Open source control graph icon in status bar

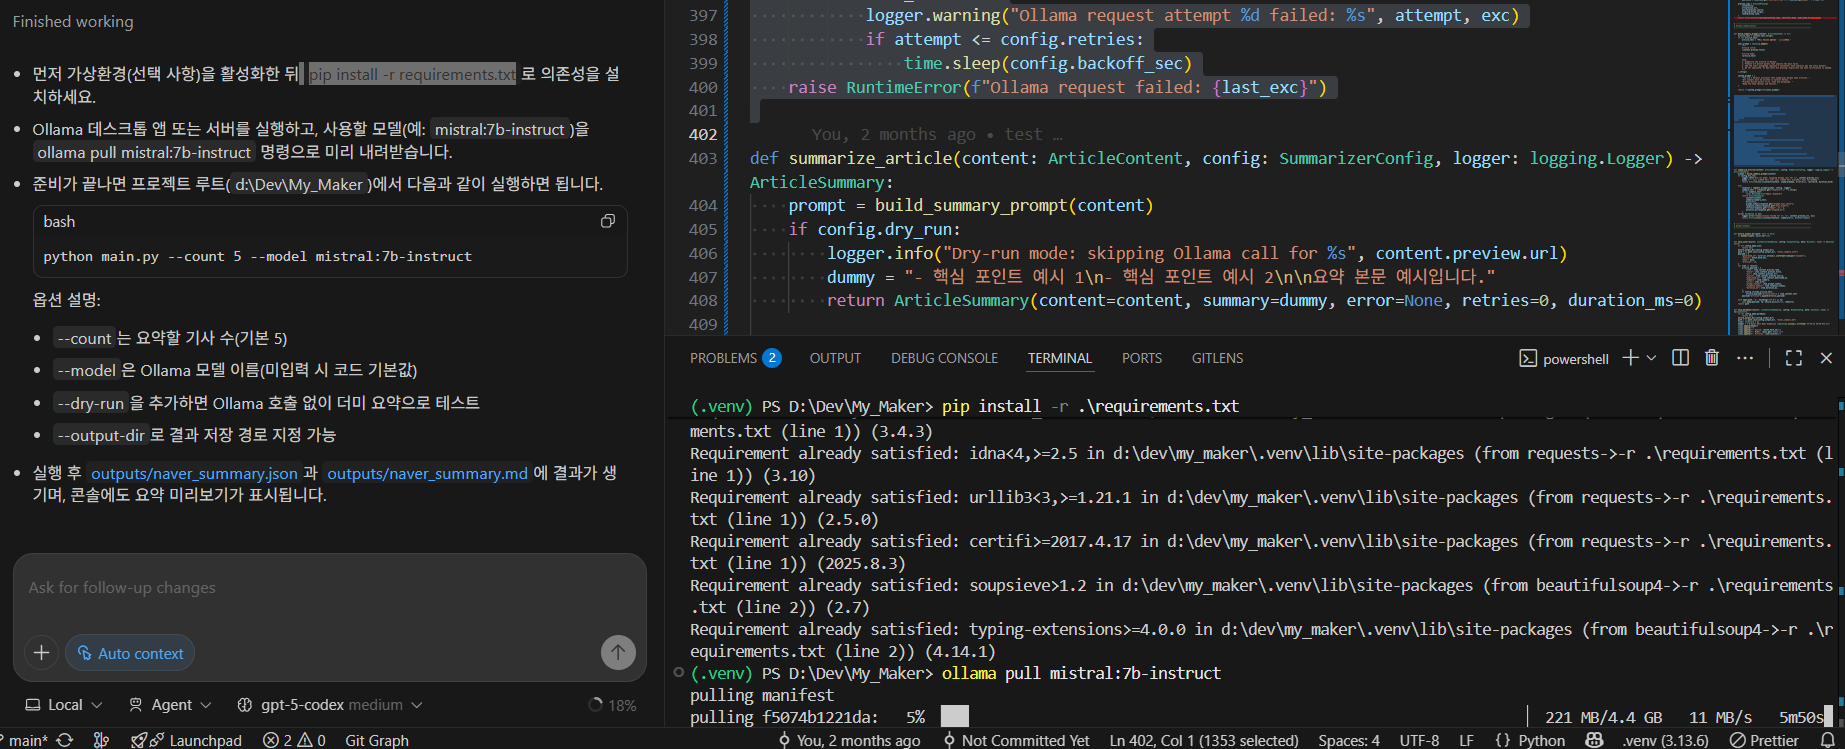[x=101, y=740]
